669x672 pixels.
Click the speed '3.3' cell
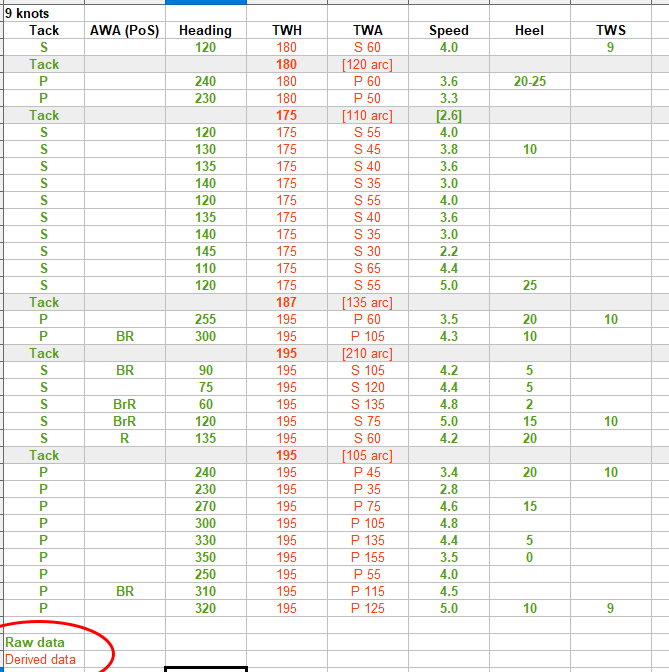pos(449,98)
